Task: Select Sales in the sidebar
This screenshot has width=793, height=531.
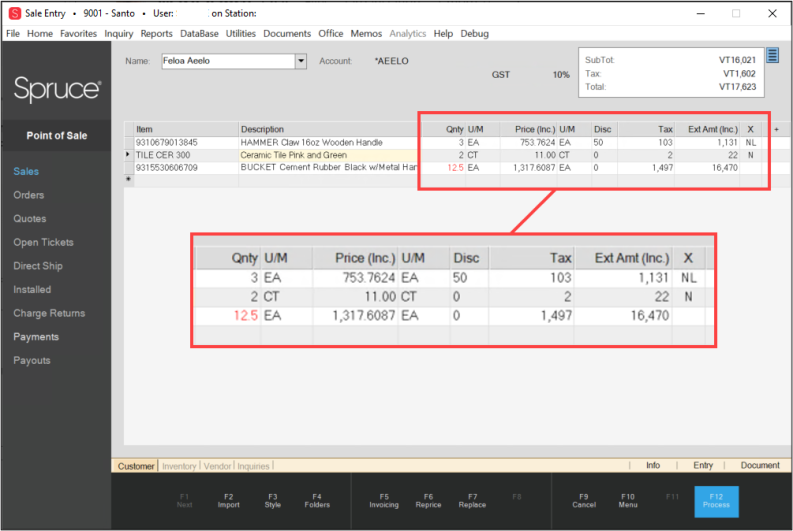Action: point(26,171)
